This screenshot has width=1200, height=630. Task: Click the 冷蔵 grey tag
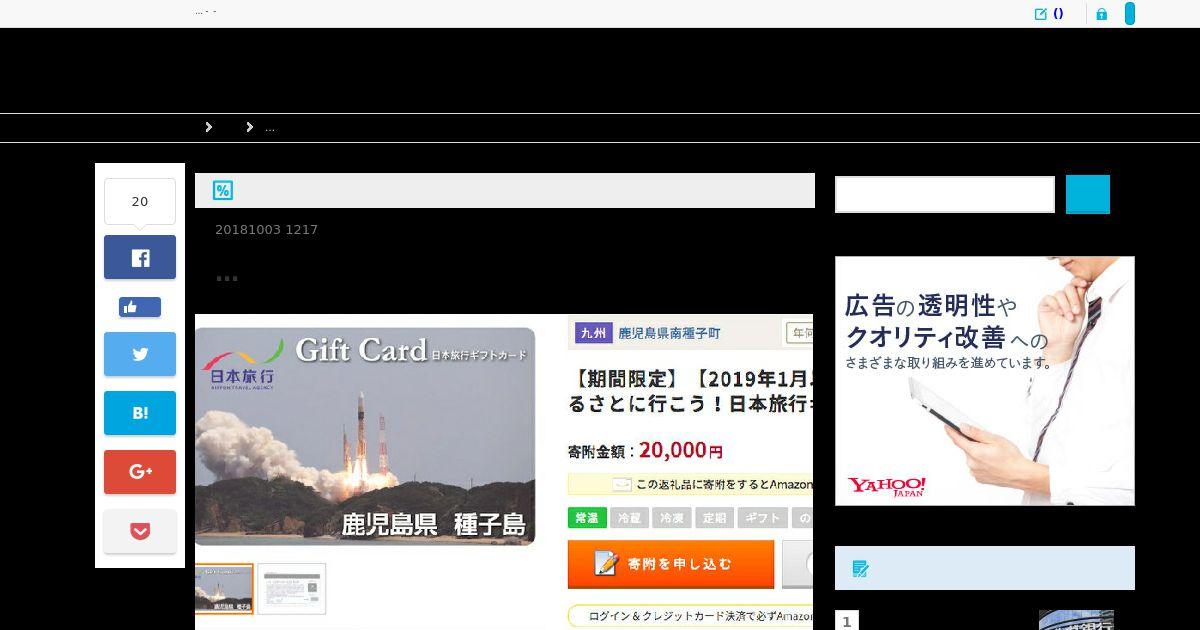pyautogui.click(x=629, y=518)
